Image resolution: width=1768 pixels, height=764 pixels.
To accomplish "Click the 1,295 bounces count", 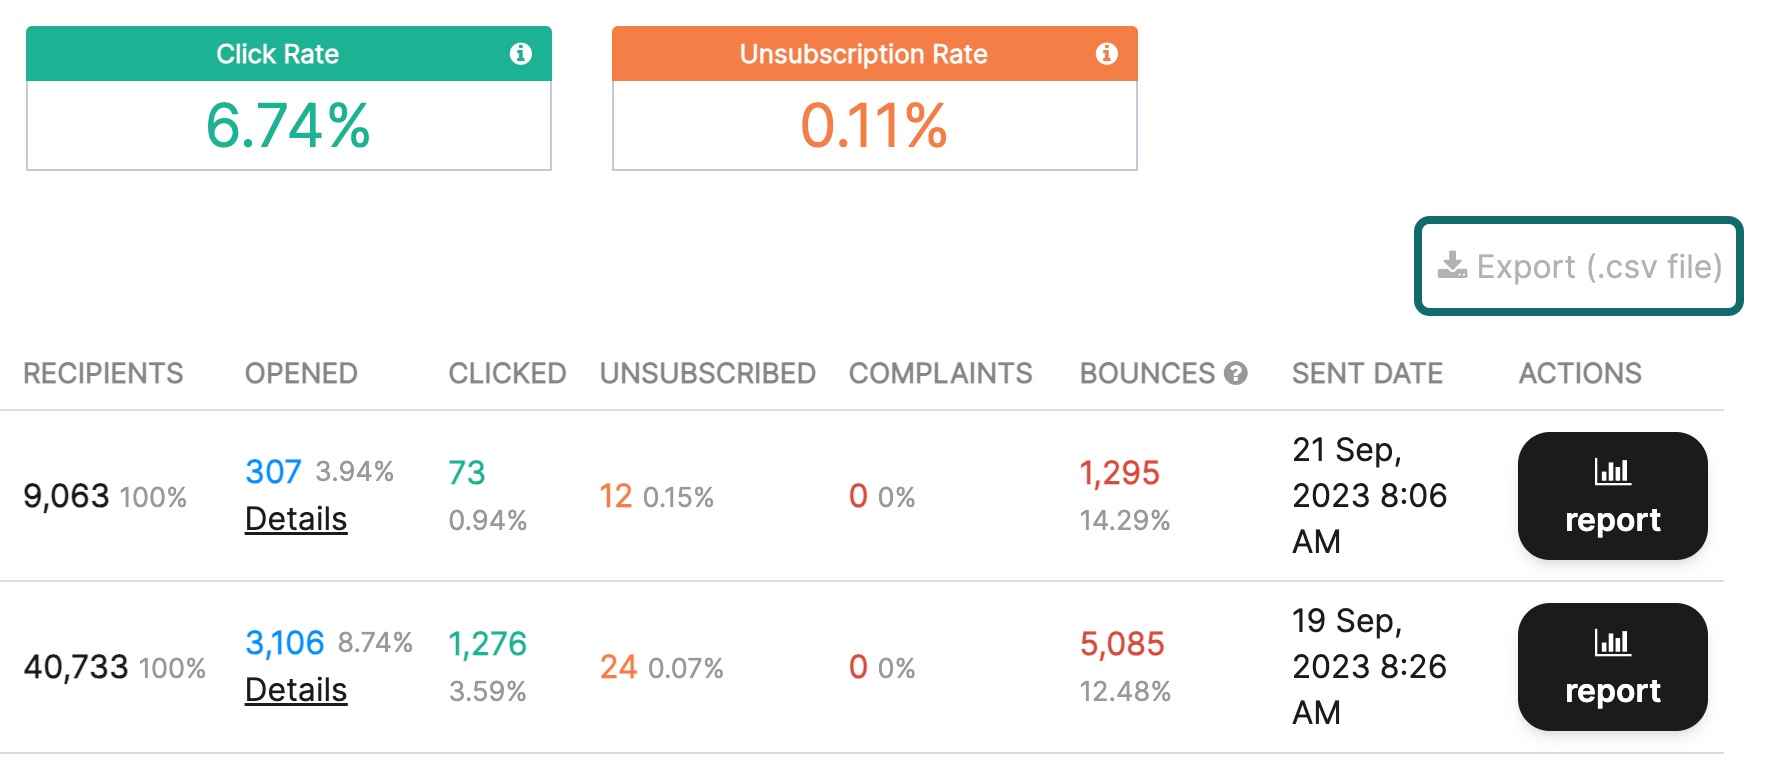I will 1119,472.
